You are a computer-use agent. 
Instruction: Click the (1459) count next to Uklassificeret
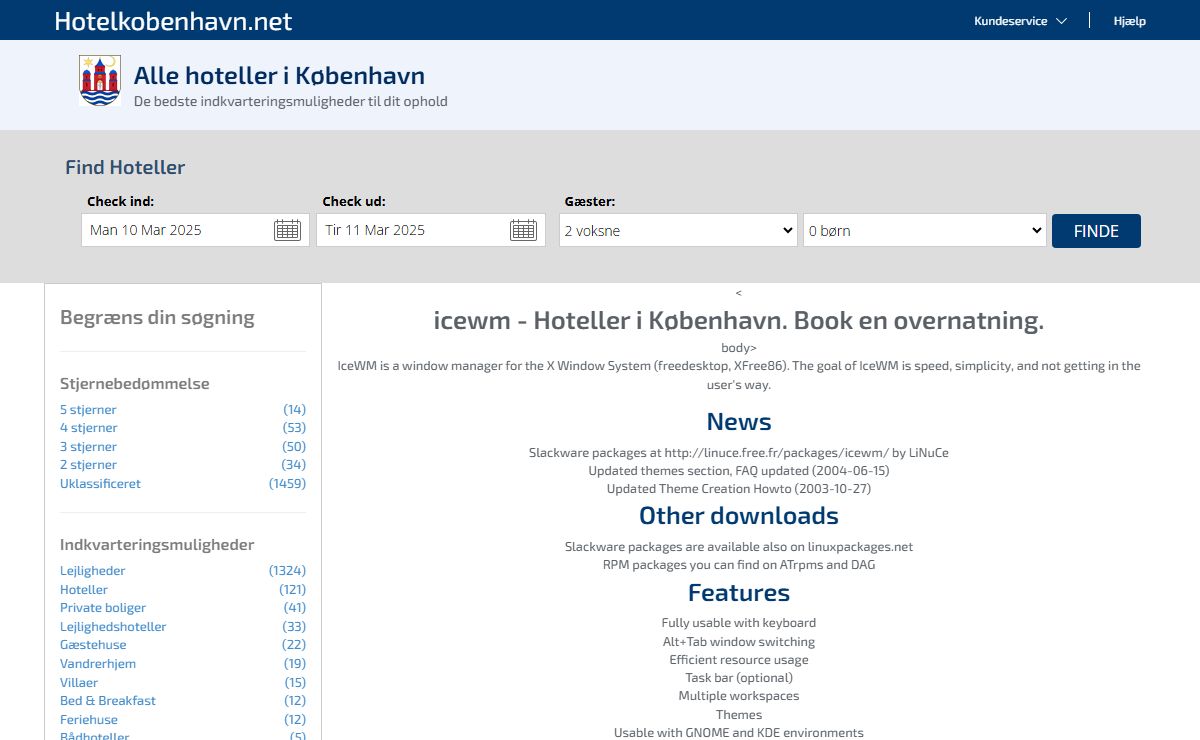(287, 484)
